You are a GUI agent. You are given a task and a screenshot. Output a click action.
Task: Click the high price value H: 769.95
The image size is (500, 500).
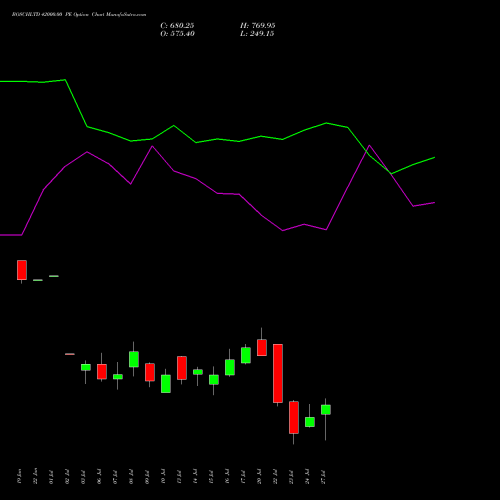(x=258, y=26)
